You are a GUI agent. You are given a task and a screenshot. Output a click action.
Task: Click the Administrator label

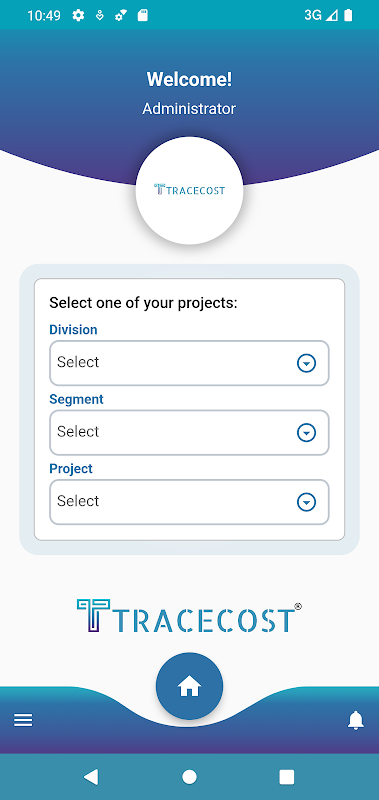[189, 109]
